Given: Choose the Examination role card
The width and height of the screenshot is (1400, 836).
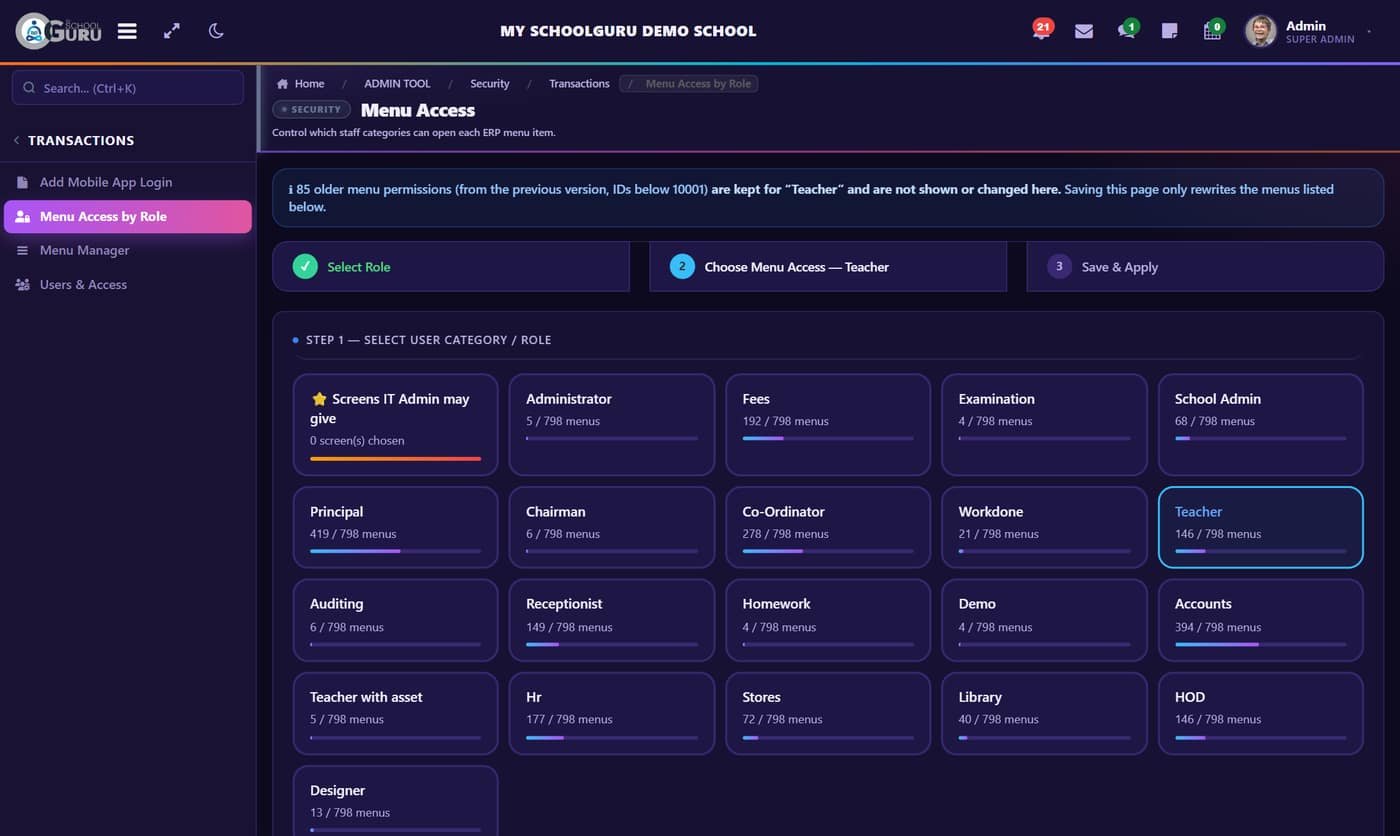Looking at the screenshot, I should [1044, 425].
